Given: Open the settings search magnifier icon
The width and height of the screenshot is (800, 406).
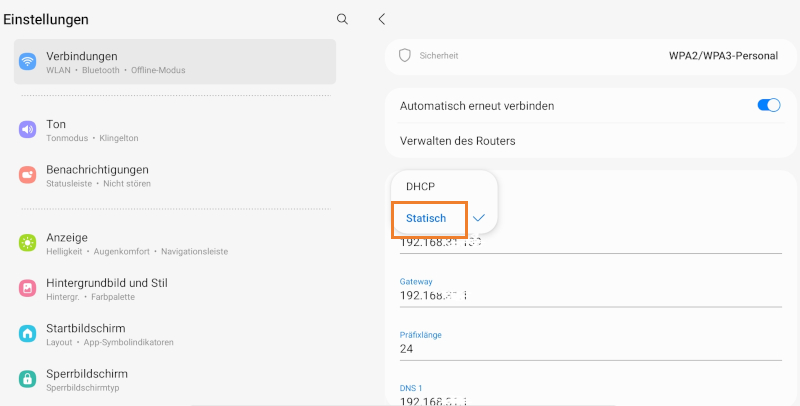Looking at the screenshot, I should pos(342,19).
